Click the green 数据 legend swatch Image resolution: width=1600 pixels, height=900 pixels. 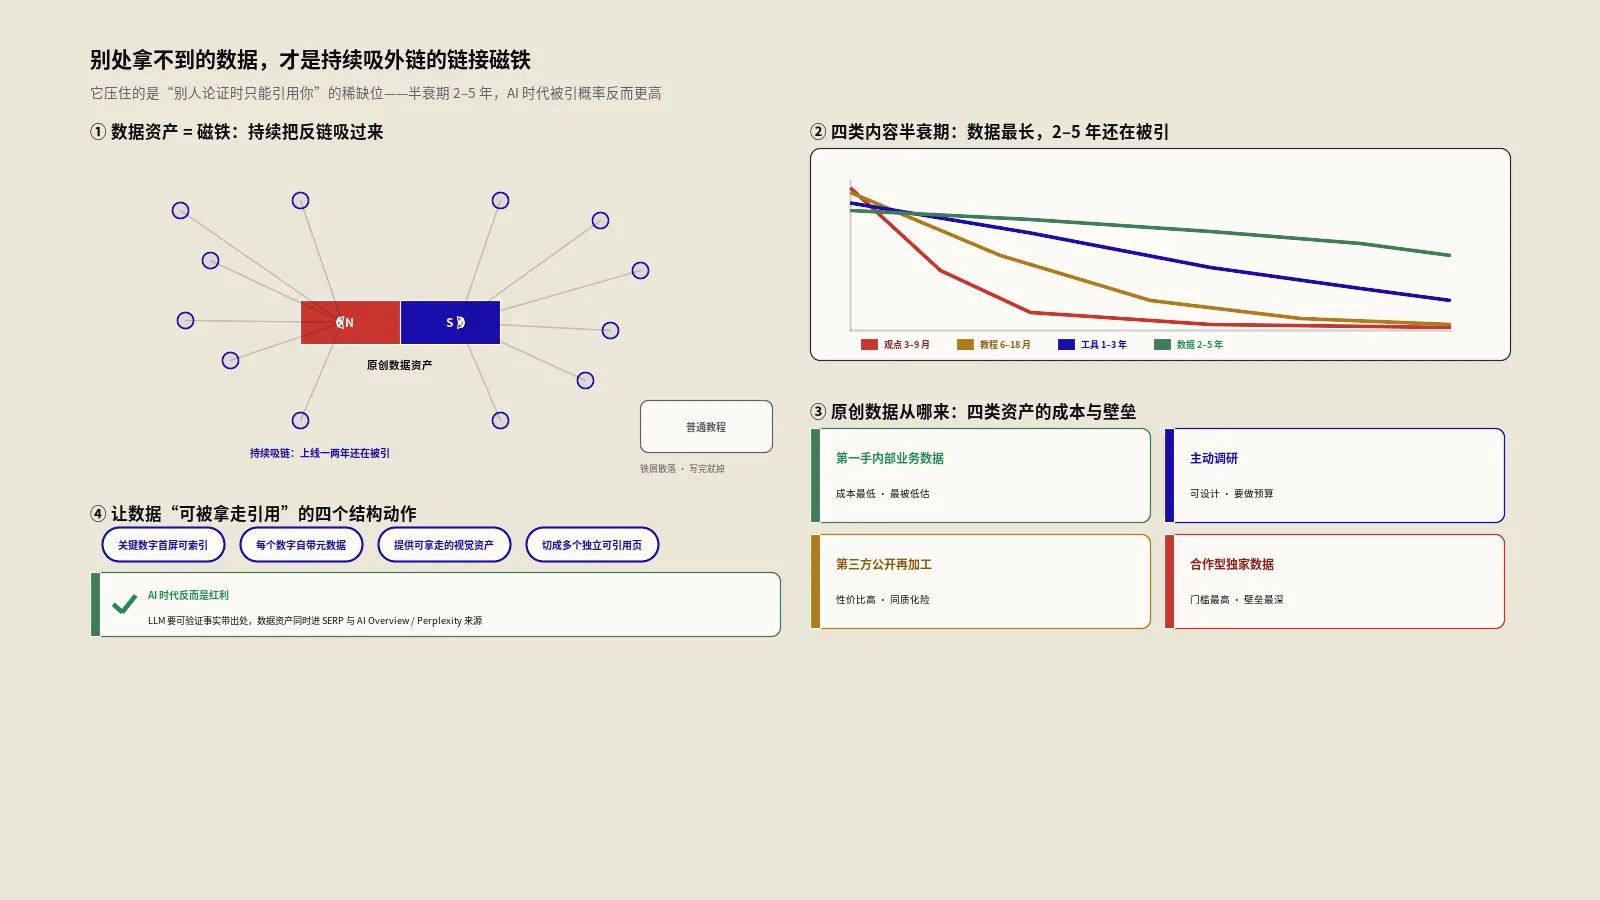(1162, 344)
